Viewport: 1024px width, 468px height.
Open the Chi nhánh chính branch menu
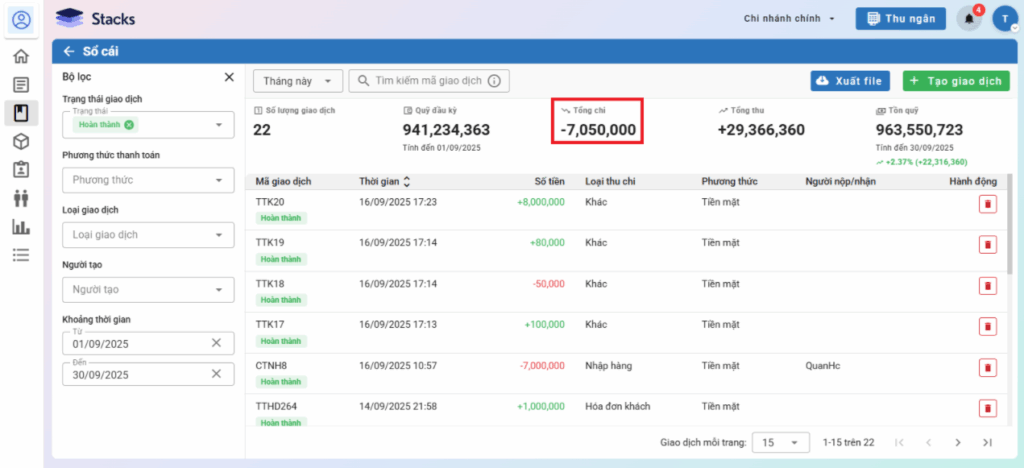click(x=788, y=19)
